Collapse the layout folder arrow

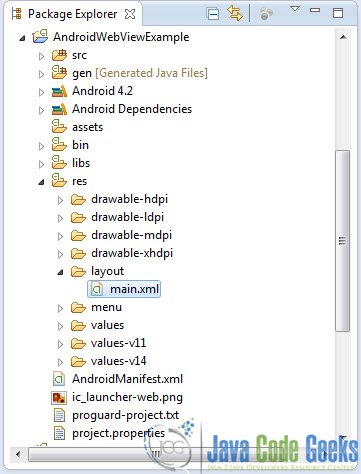pos(60,273)
